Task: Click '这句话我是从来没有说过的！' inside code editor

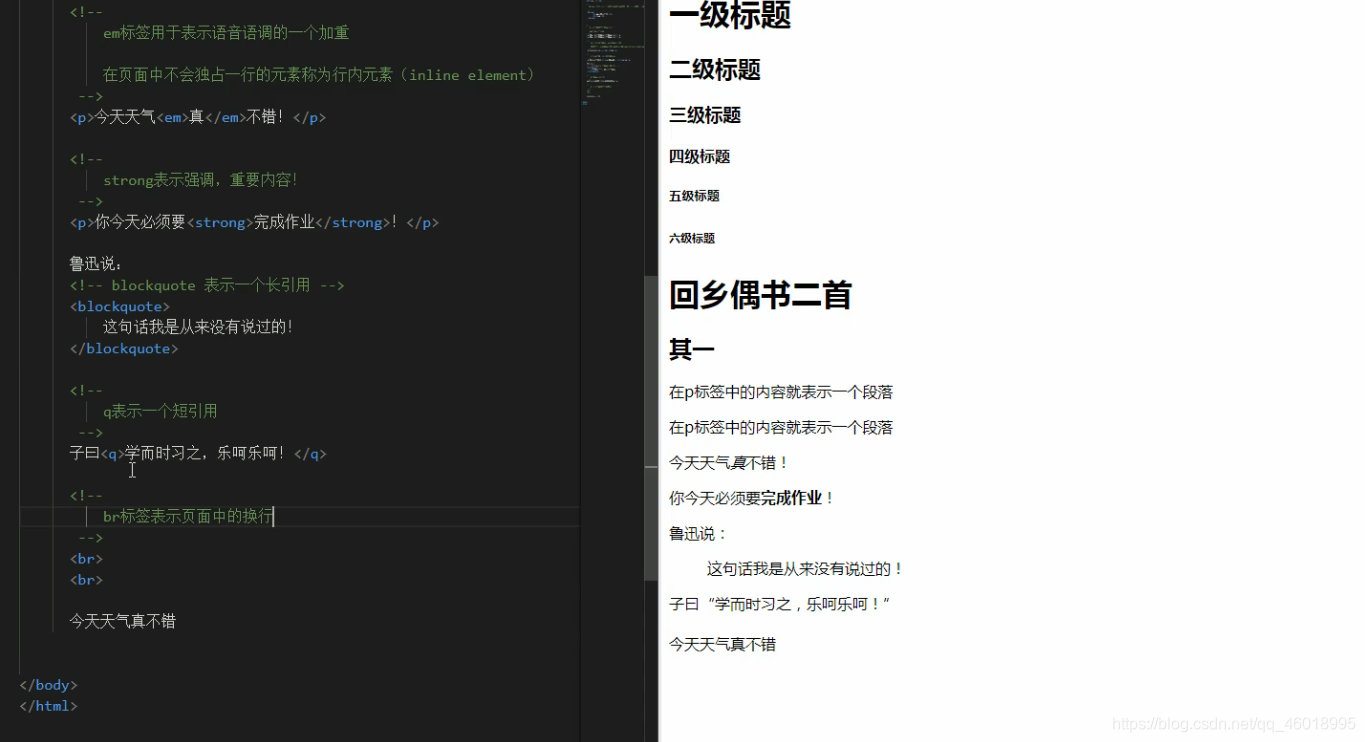Action: pyautogui.click(x=198, y=327)
